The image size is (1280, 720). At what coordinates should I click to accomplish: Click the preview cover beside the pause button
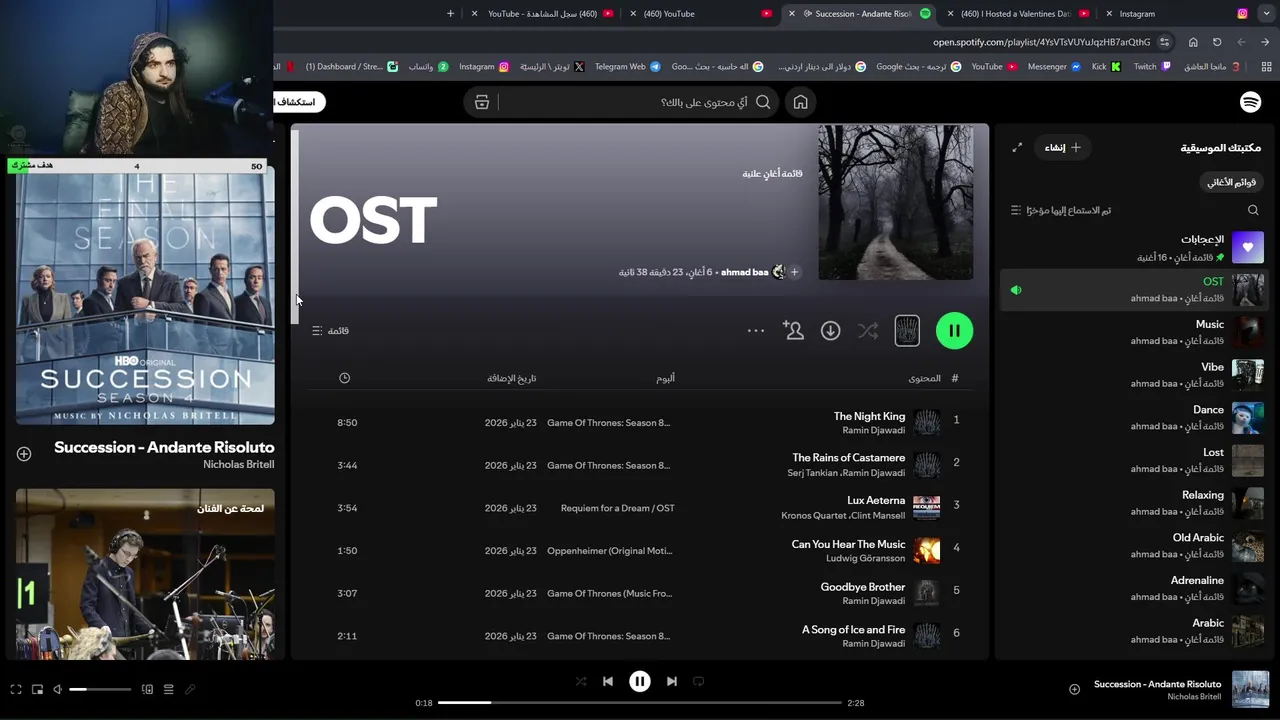pos(907,331)
